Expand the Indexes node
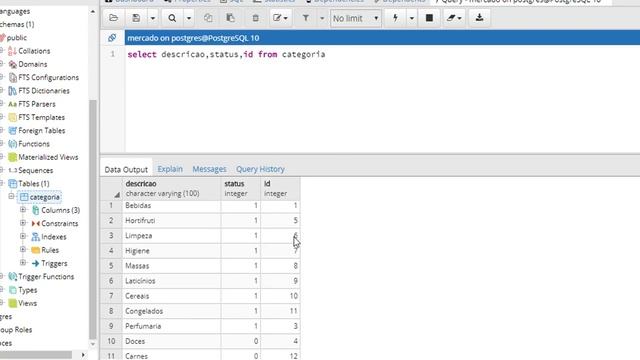The width and height of the screenshot is (640, 360). tap(23, 236)
